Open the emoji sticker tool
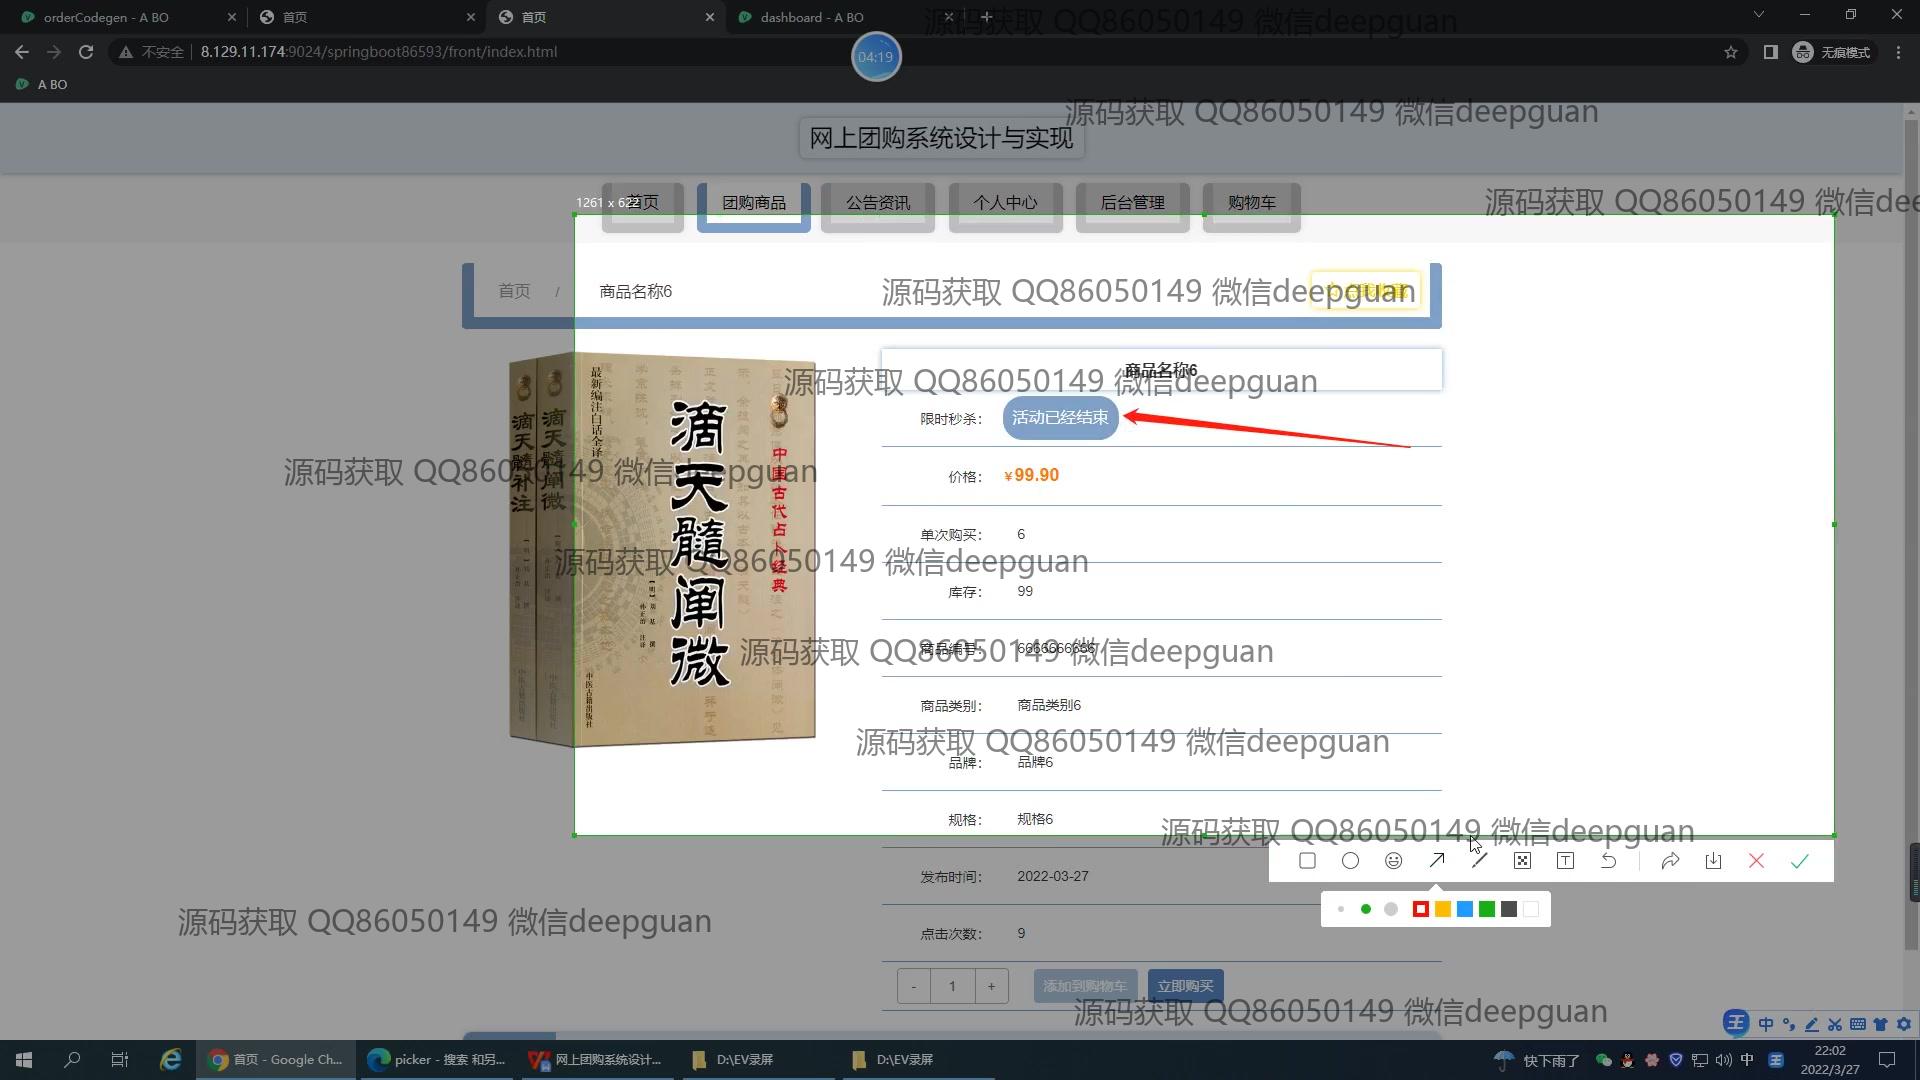Viewport: 1920px width, 1080px height. click(x=1393, y=861)
